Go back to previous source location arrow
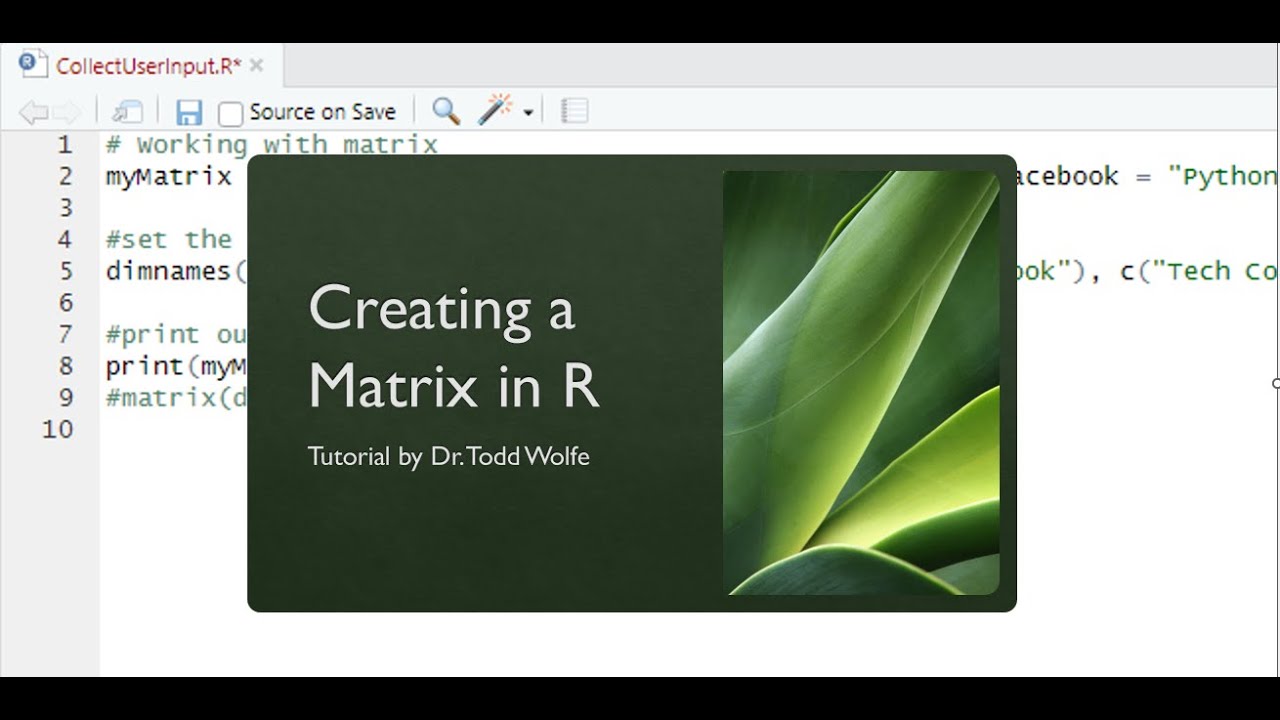 pyautogui.click(x=33, y=112)
